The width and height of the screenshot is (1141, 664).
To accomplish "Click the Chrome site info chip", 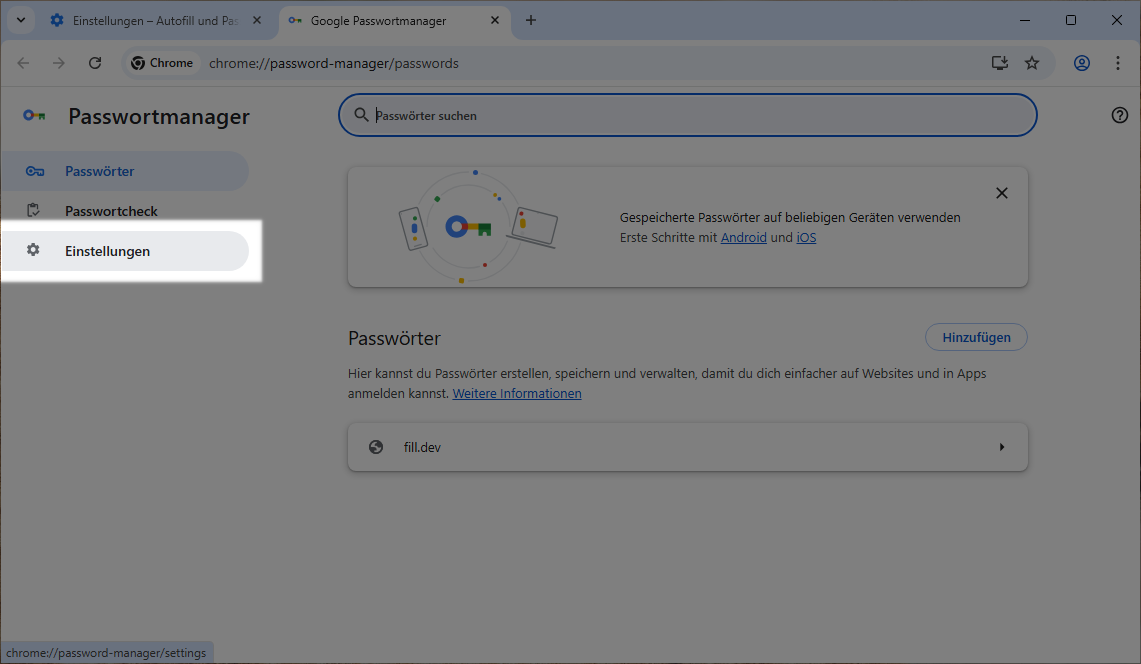I will [x=162, y=63].
